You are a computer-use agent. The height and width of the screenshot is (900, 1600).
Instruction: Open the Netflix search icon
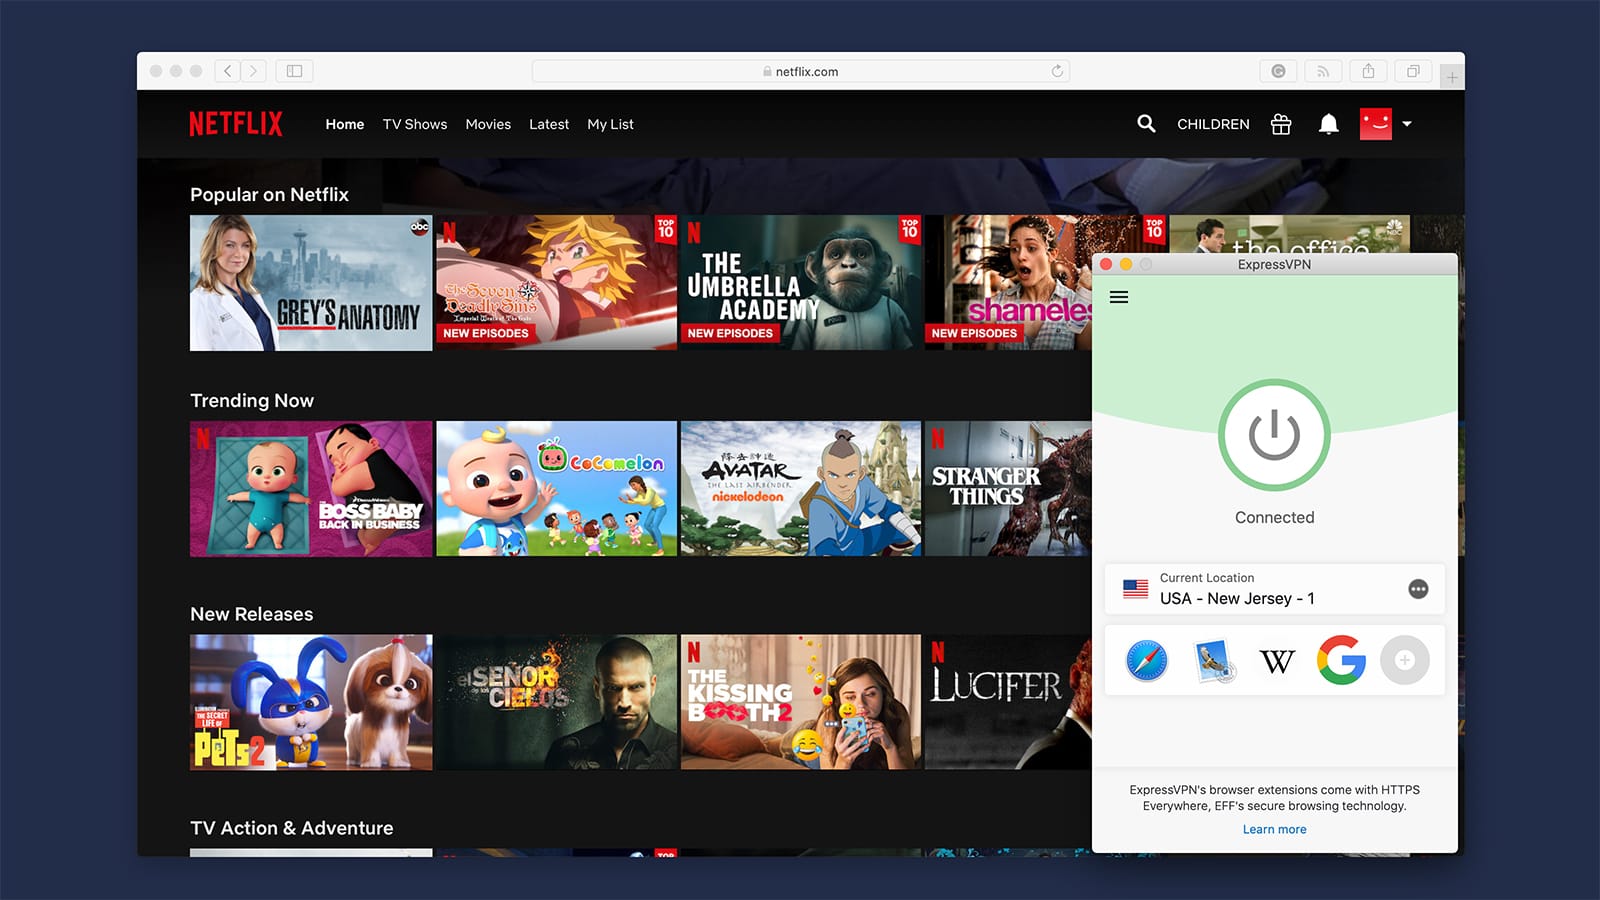(x=1146, y=124)
